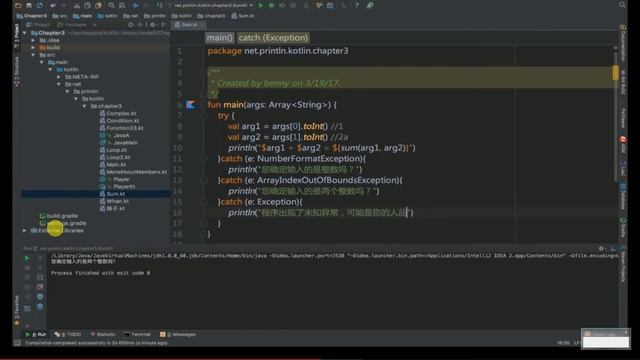Open When.kt in the project tree
640x360 pixels.
pyautogui.click(x=114, y=201)
